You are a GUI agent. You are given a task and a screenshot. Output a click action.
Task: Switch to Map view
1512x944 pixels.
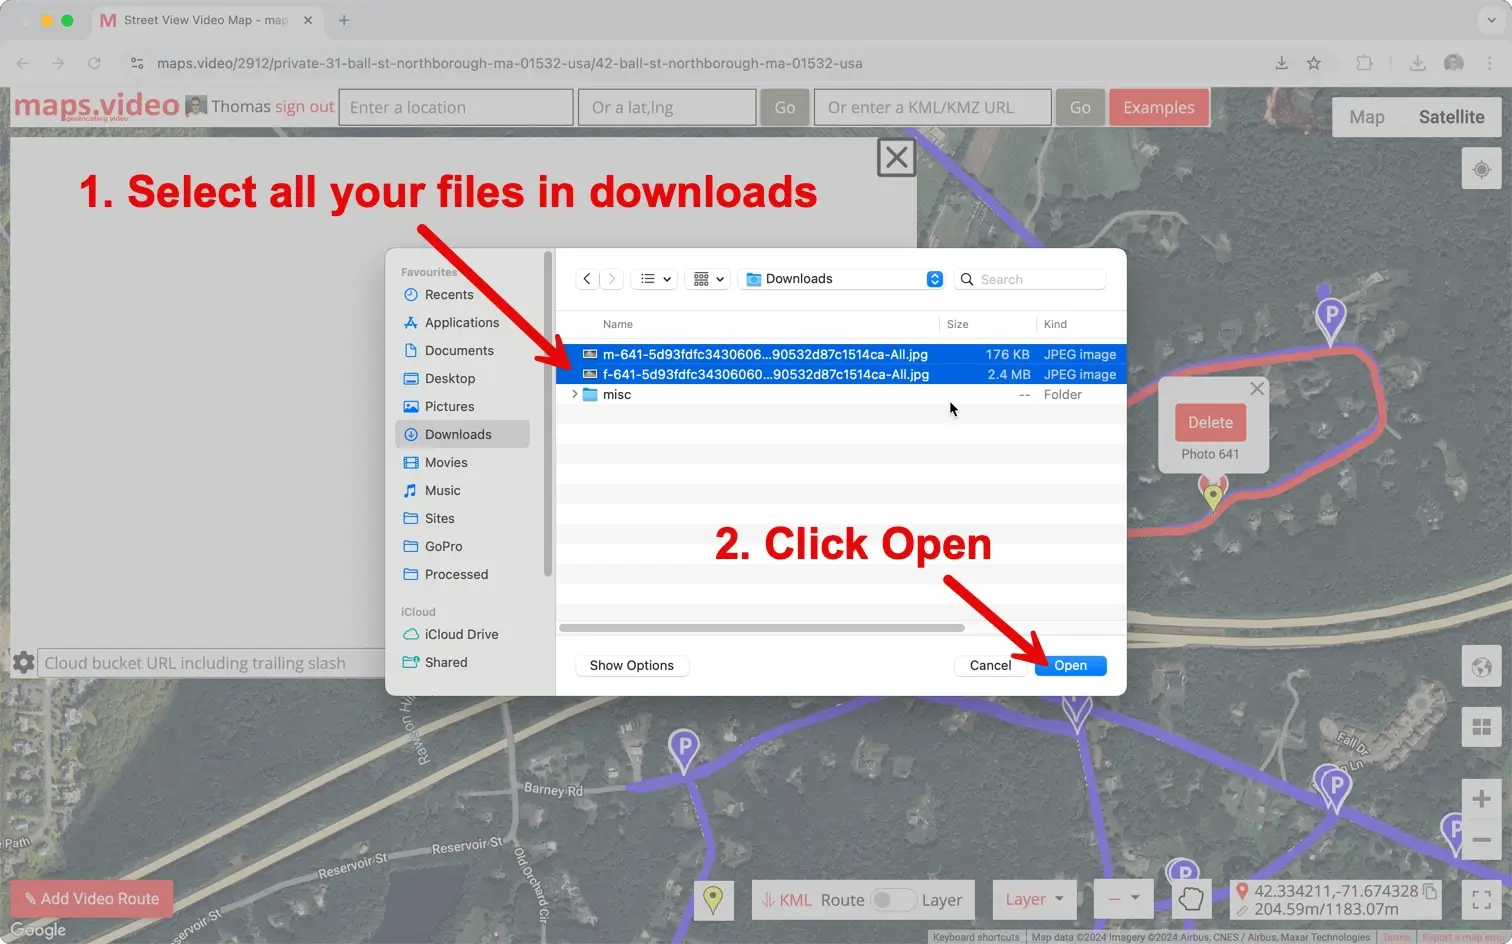[1367, 117]
